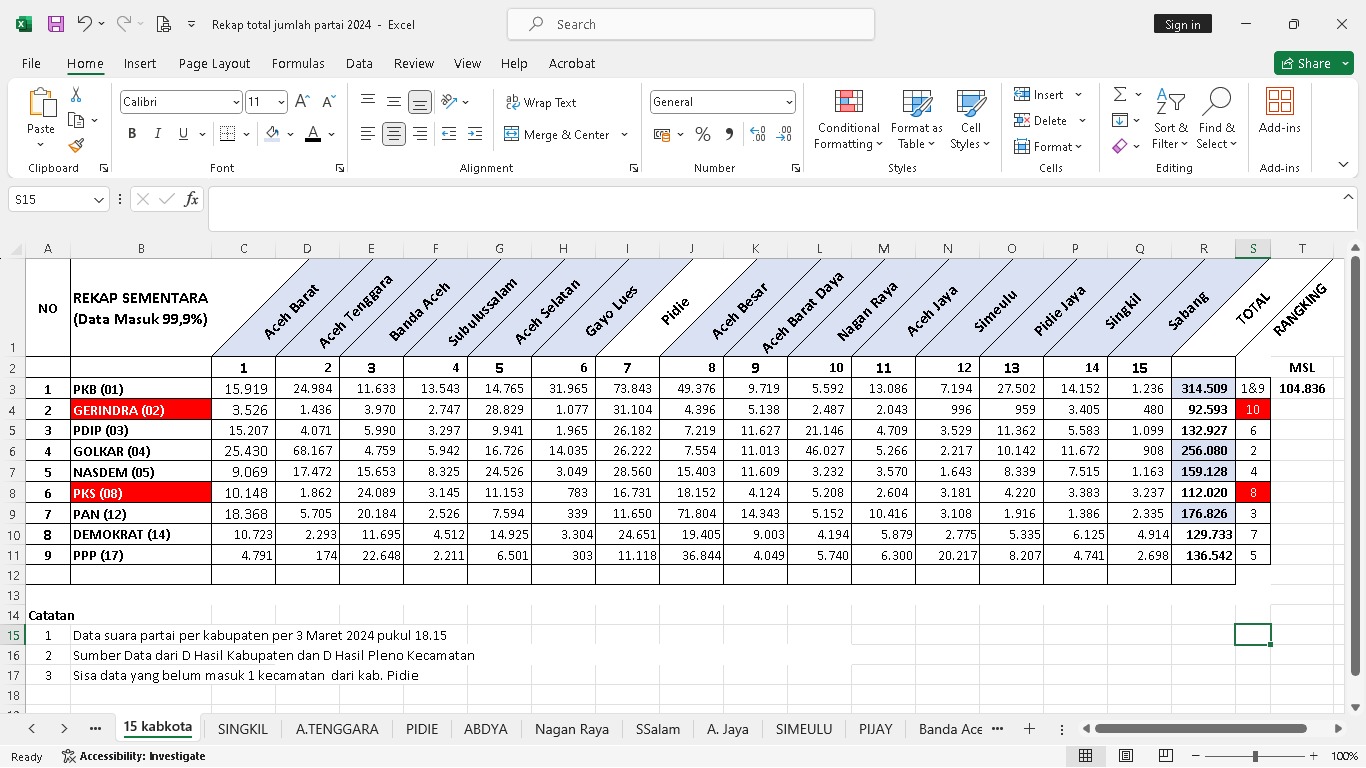Open the Page Layout ribbon tab
Viewport: 1366px width, 768px height.
(x=214, y=63)
